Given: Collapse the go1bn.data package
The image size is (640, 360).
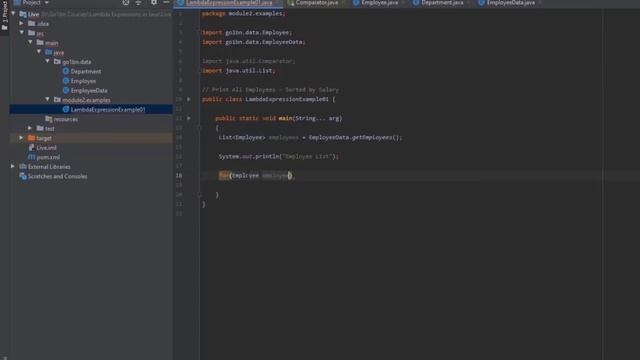Looking at the screenshot, I should pyautogui.click(x=47, y=61).
